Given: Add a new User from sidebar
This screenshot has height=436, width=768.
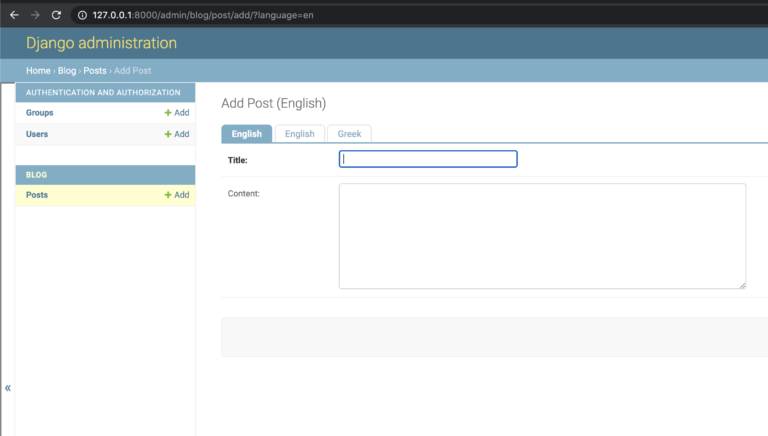Looking at the screenshot, I should (x=177, y=134).
